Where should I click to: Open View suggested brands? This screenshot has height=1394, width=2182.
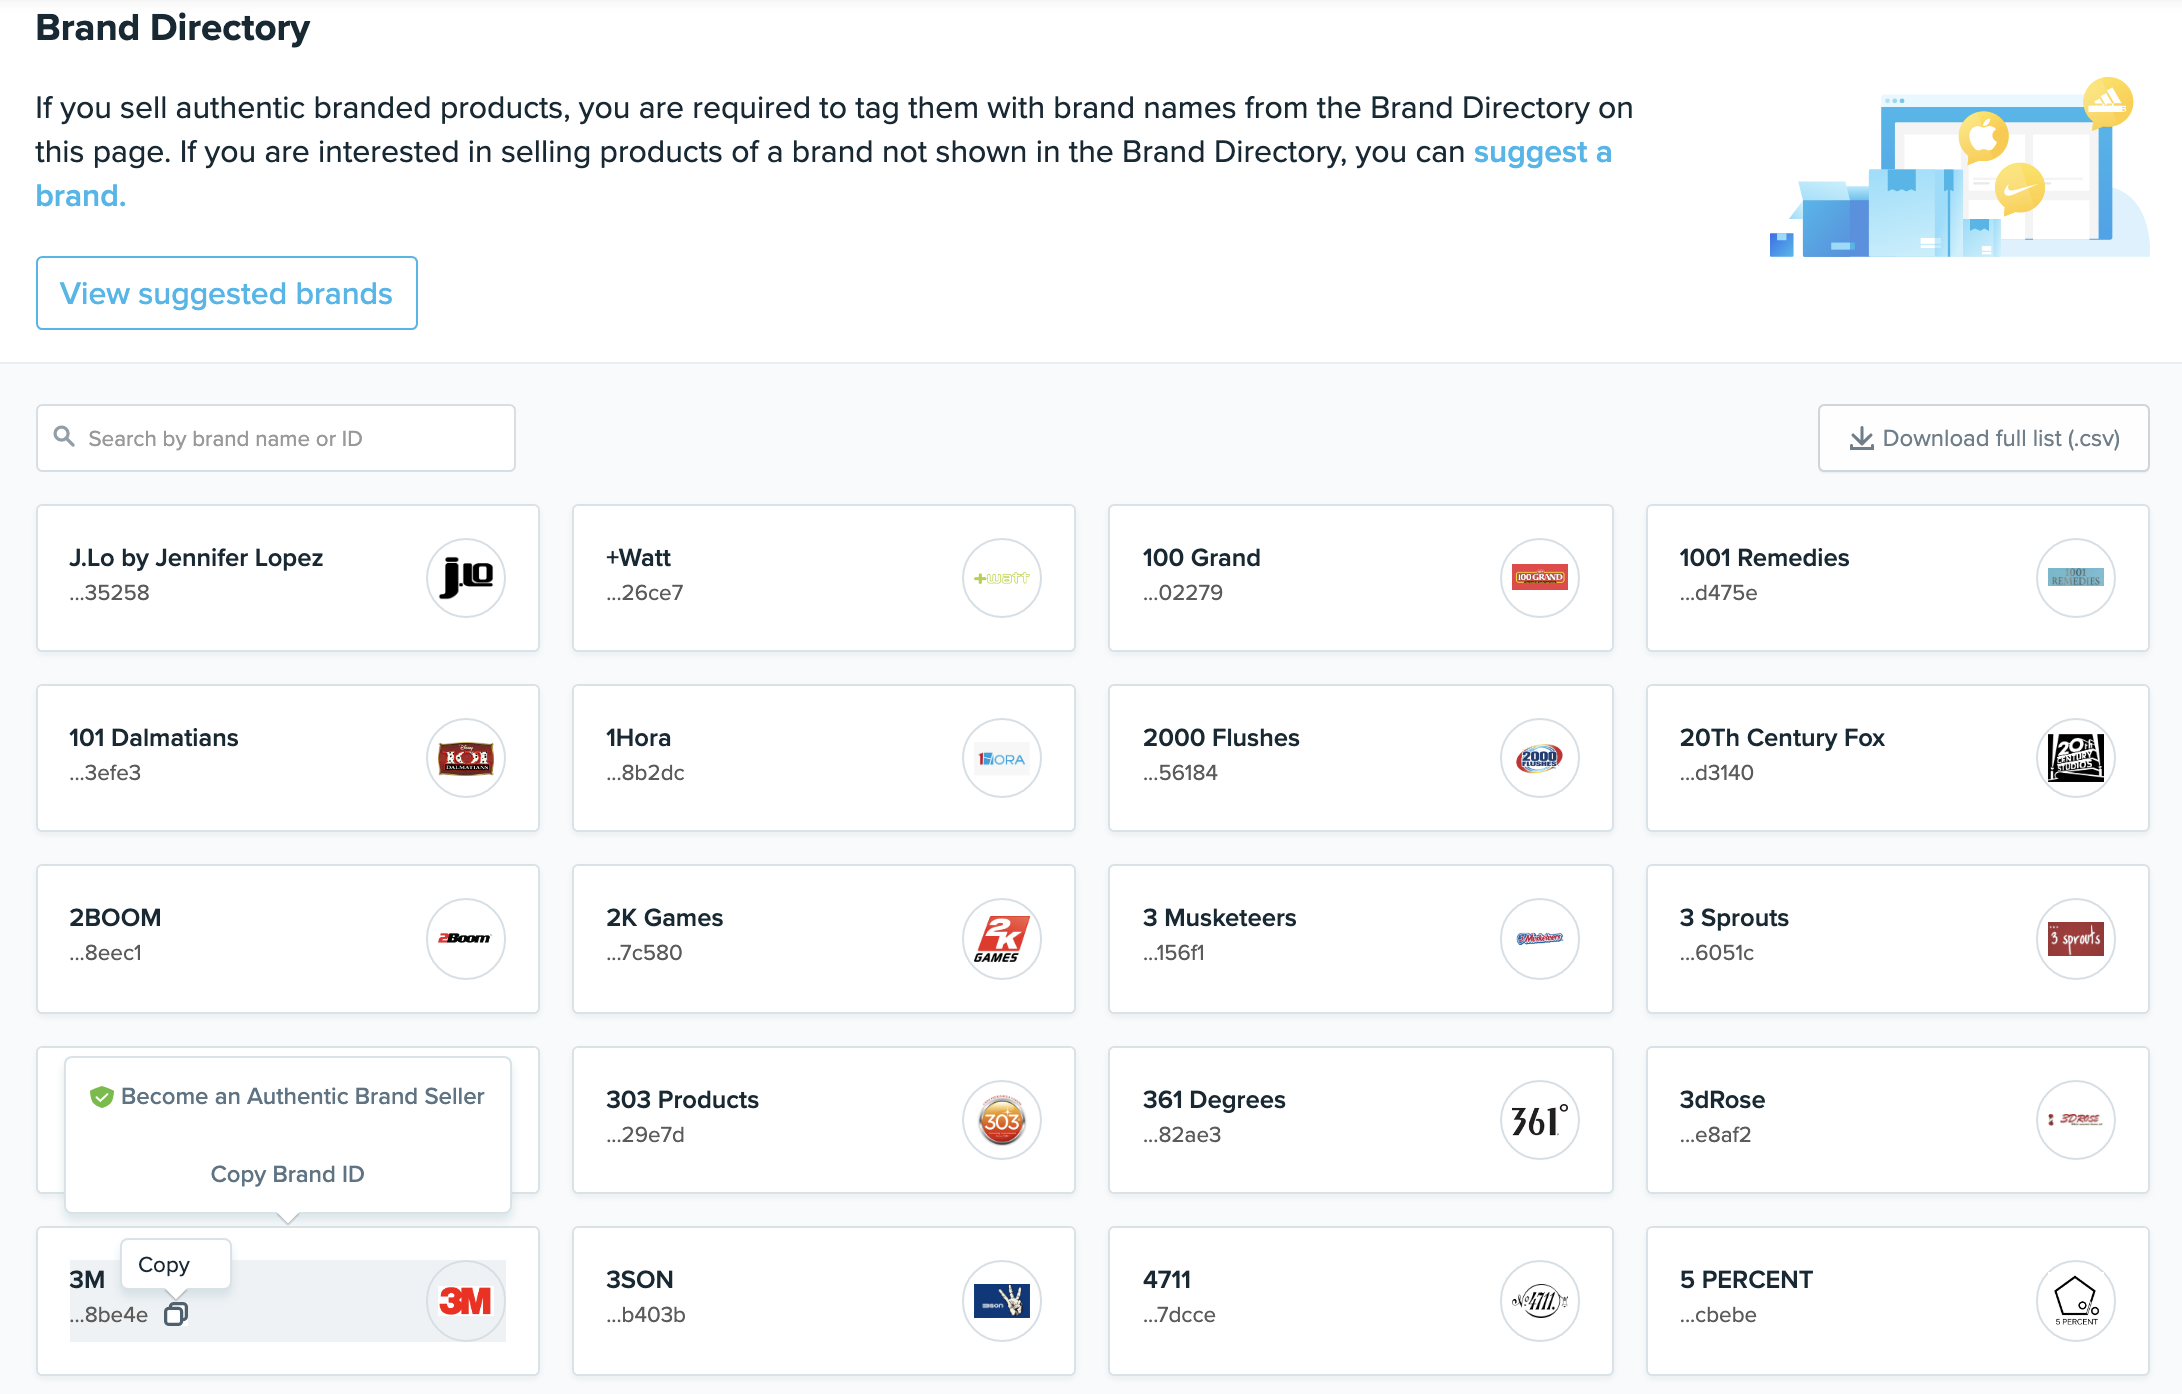[227, 293]
